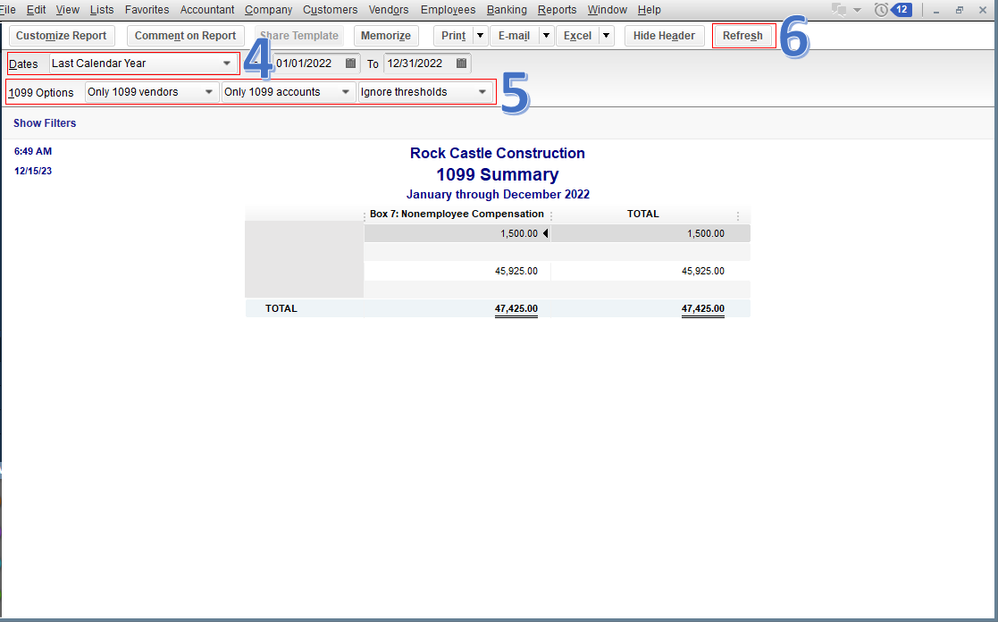This screenshot has width=998, height=622.
Task: Open the Company menu
Action: pos(269,10)
